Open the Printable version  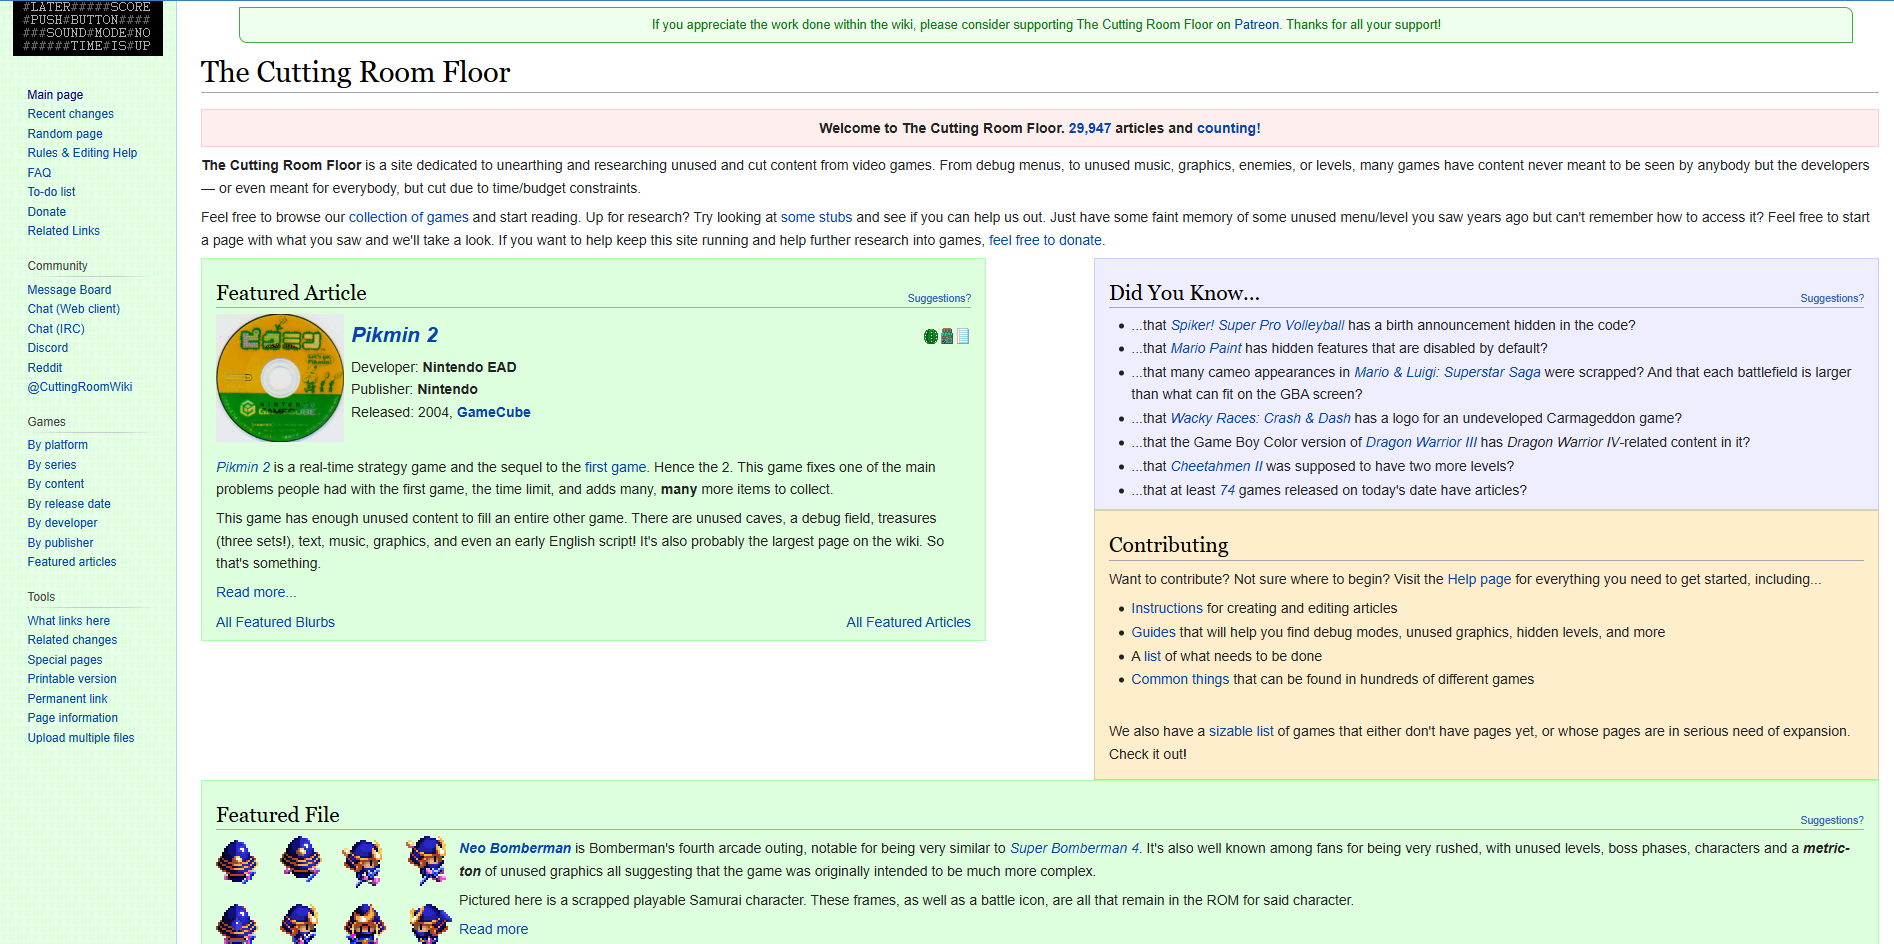click(x=72, y=679)
